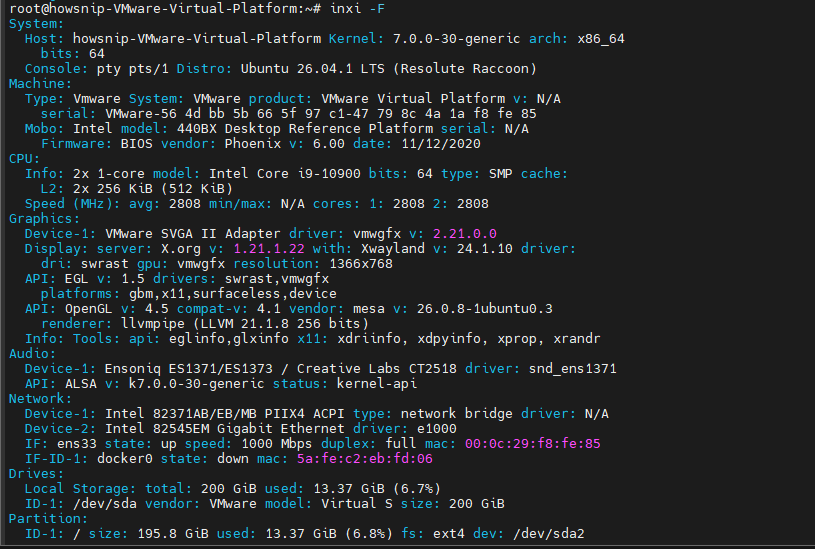Click "(Resolute Raccoon)" codename text
The width and height of the screenshot is (815, 549).
point(465,69)
